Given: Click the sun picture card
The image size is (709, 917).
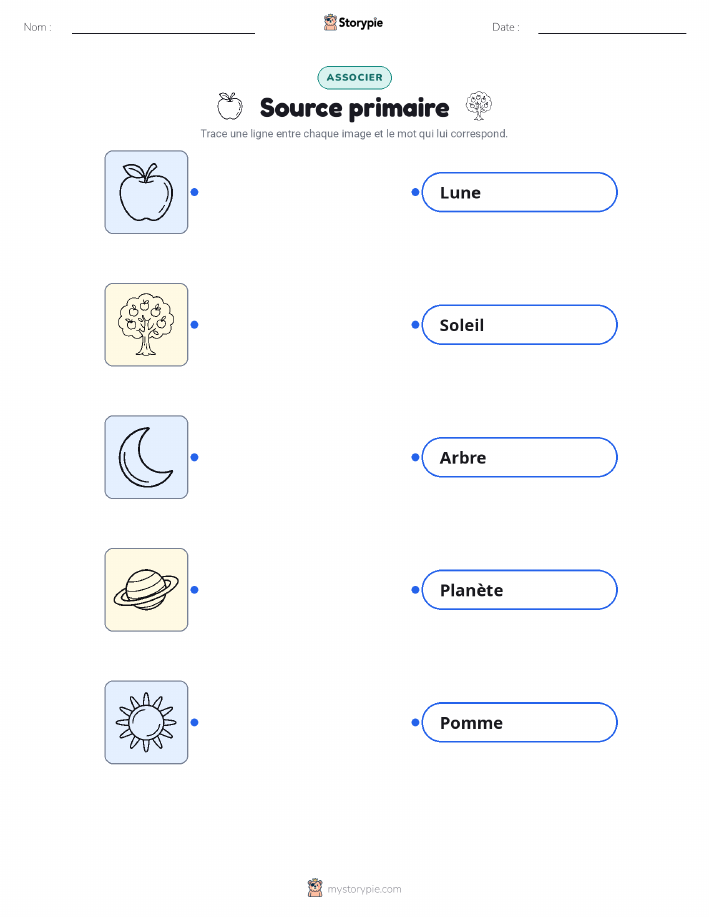Looking at the screenshot, I should 146,722.
